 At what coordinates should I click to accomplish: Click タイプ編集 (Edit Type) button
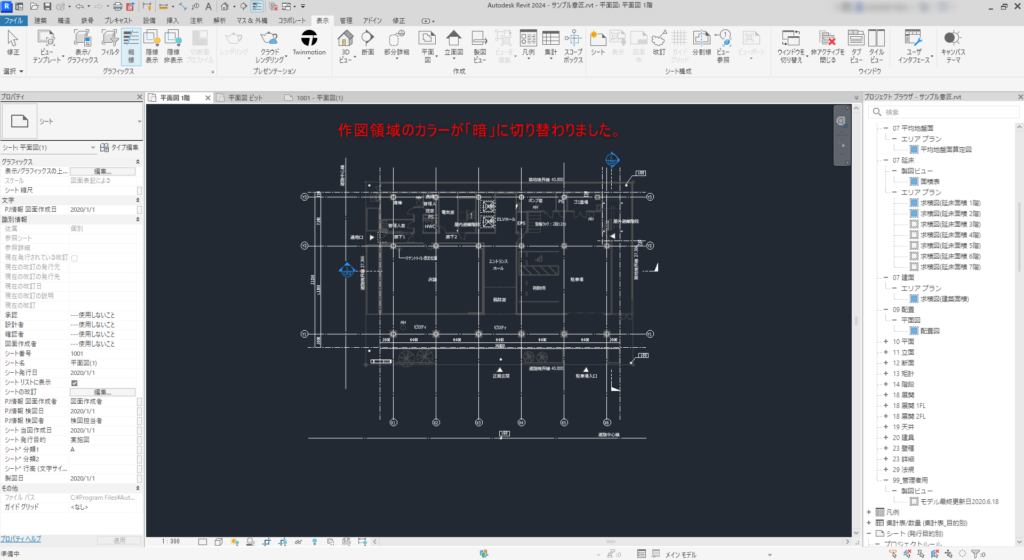(119, 148)
